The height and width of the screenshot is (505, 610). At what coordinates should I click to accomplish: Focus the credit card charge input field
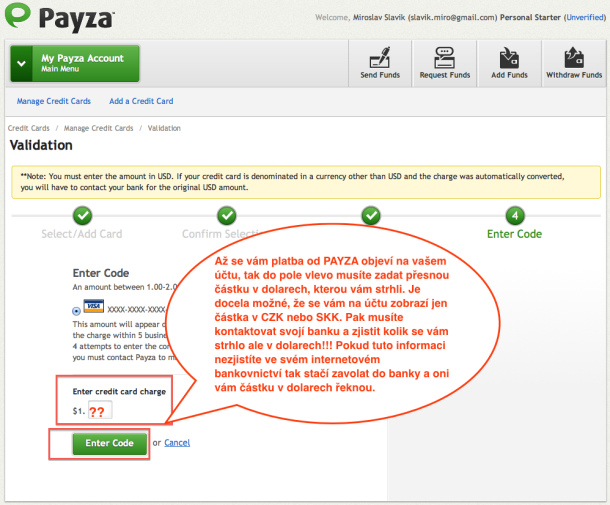(x=100, y=410)
